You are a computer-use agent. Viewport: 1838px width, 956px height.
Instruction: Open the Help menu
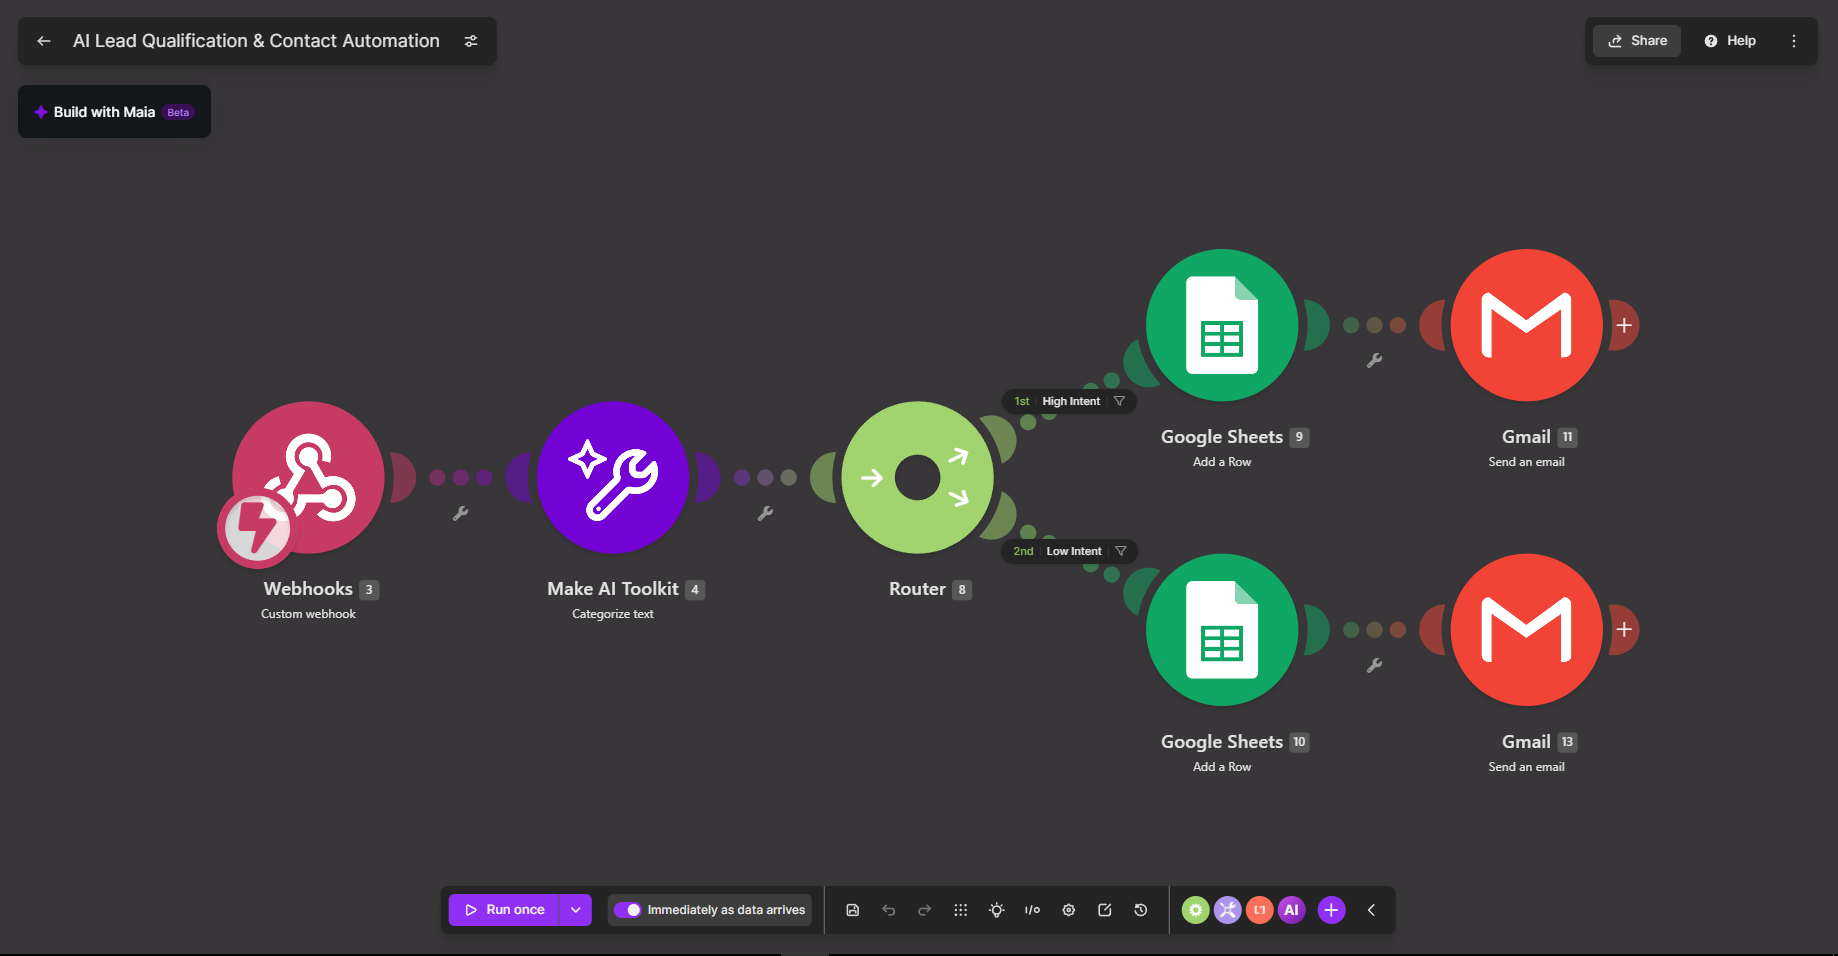coord(1730,41)
